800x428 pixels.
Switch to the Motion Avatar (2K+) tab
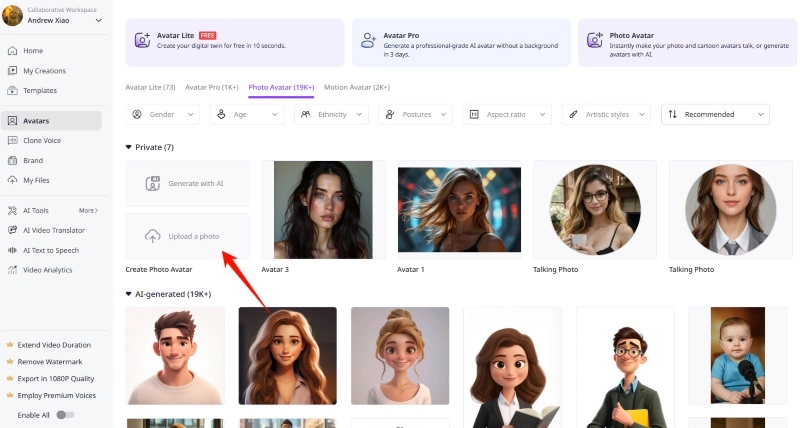tap(356, 87)
